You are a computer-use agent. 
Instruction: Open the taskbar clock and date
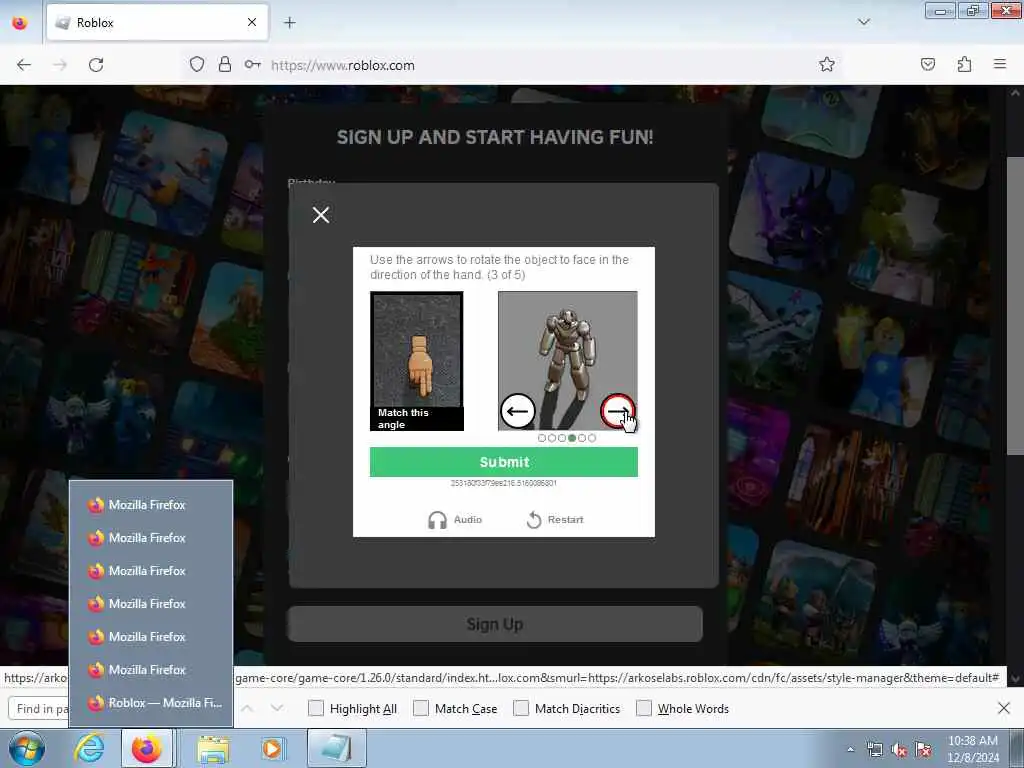(x=973, y=749)
